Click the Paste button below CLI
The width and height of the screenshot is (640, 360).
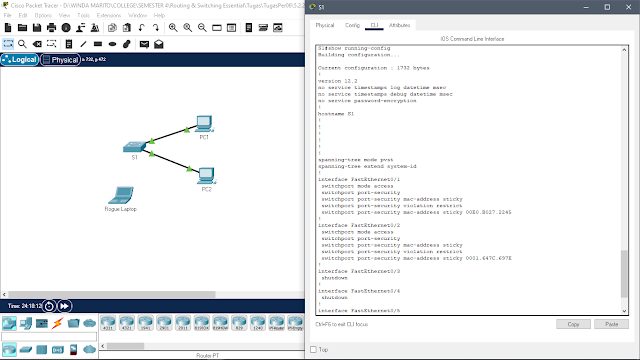tap(611, 324)
